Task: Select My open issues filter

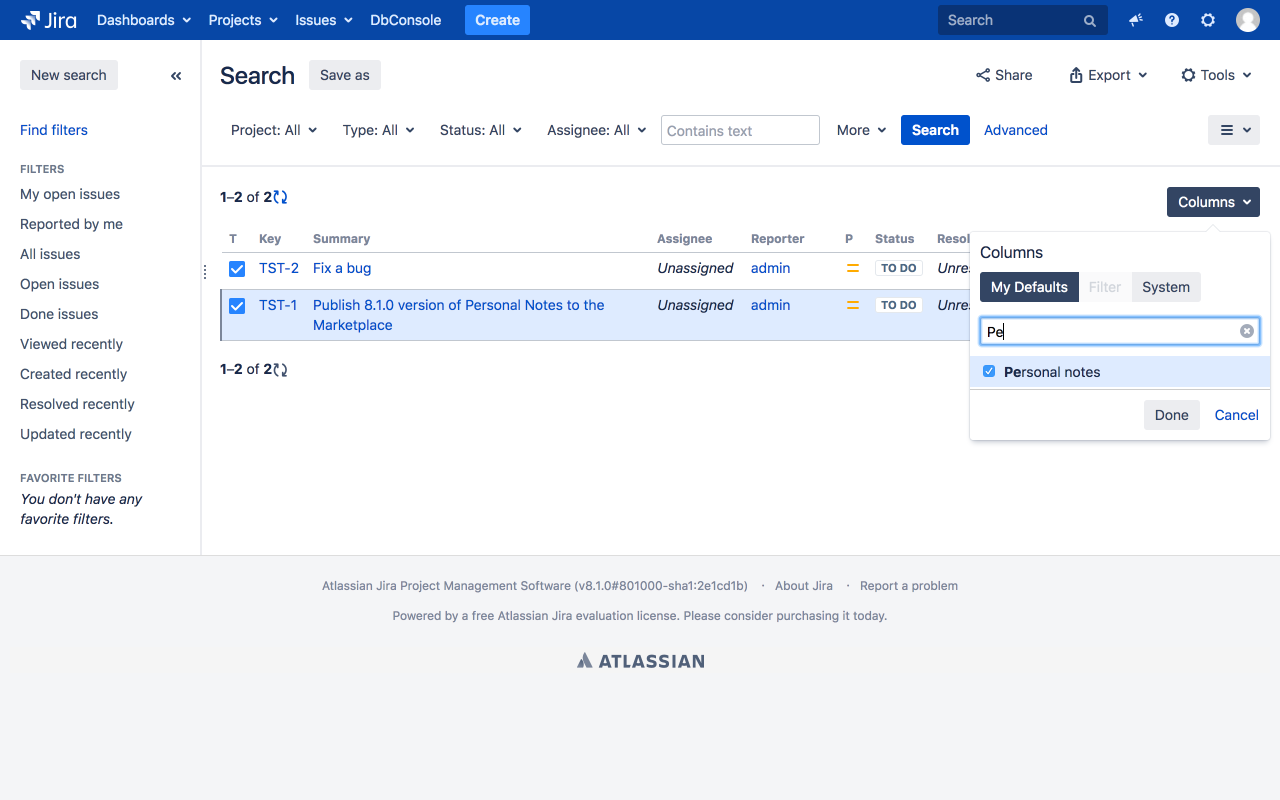Action: (70, 194)
